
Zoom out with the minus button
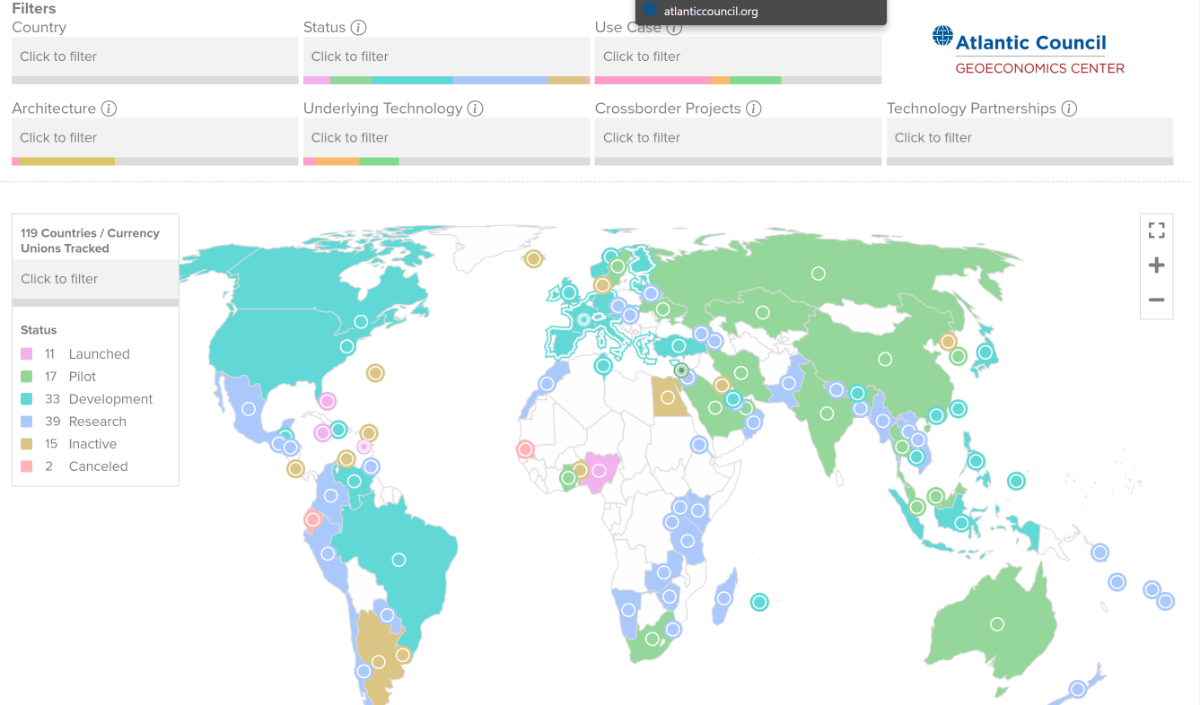[1156, 300]
